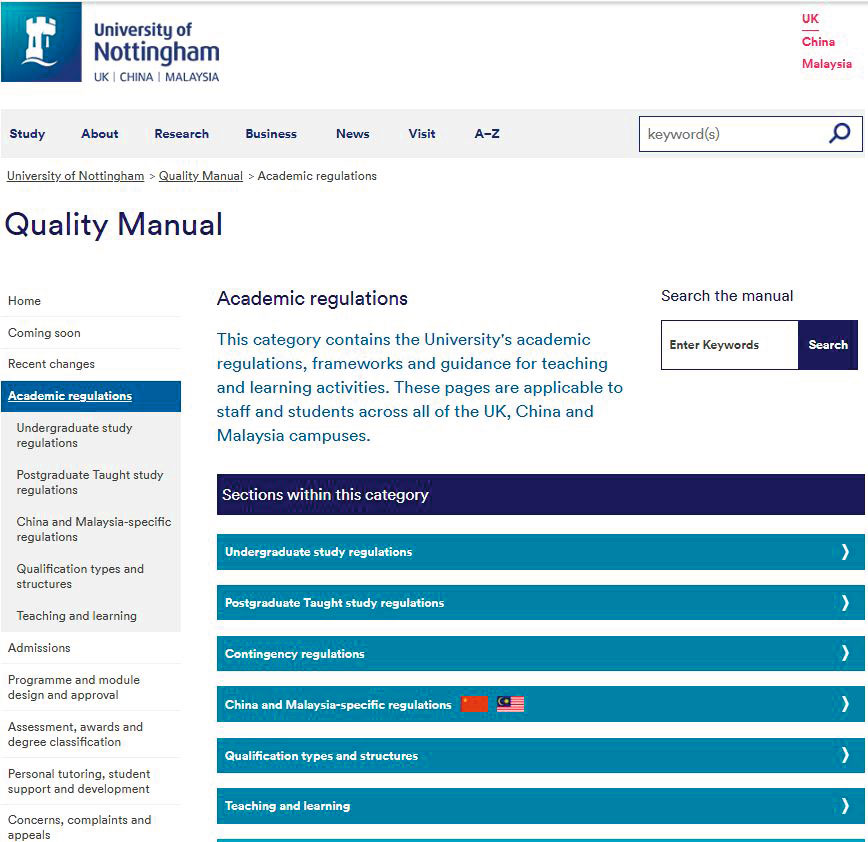Open sidebar Qualification types and structures link
Viewport: 868px width, 842px height.
coord(80,576)
